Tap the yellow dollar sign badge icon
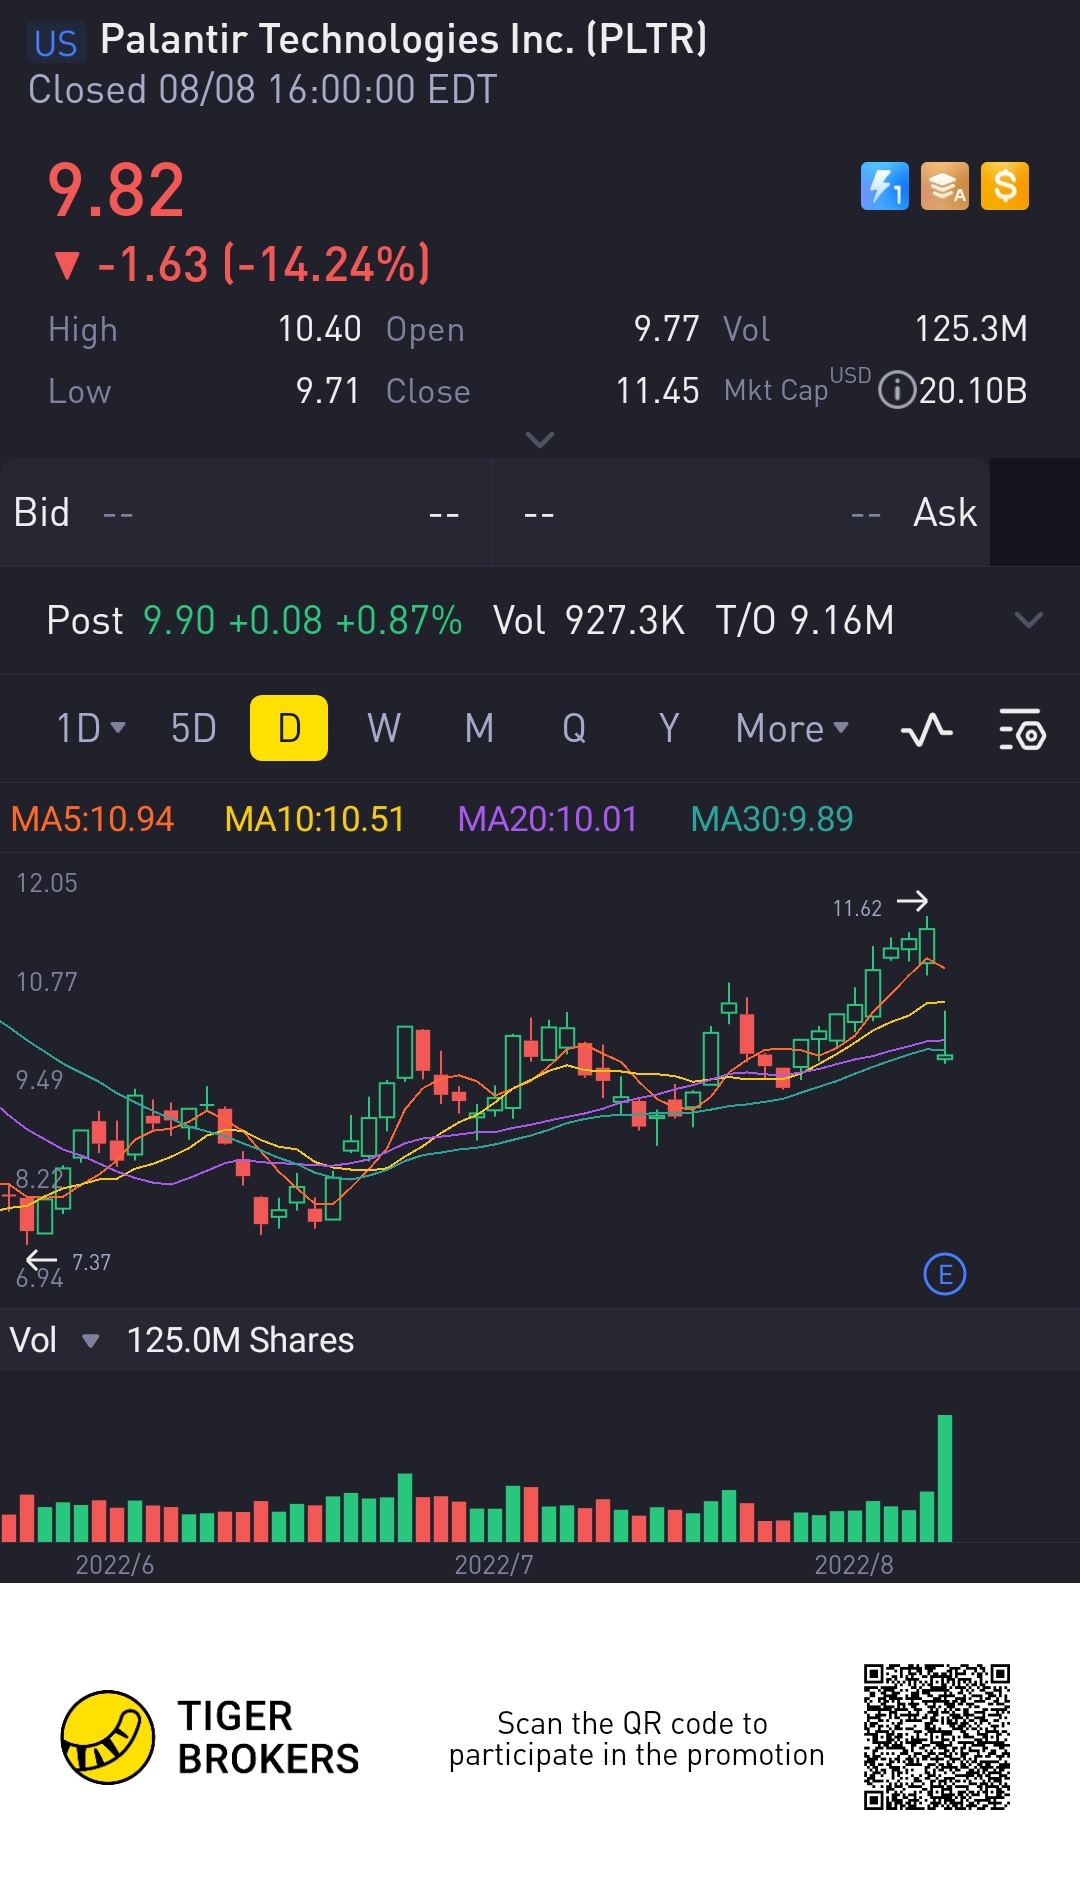This screenshot has width=1080, height=1893. tap(1005, 186)
